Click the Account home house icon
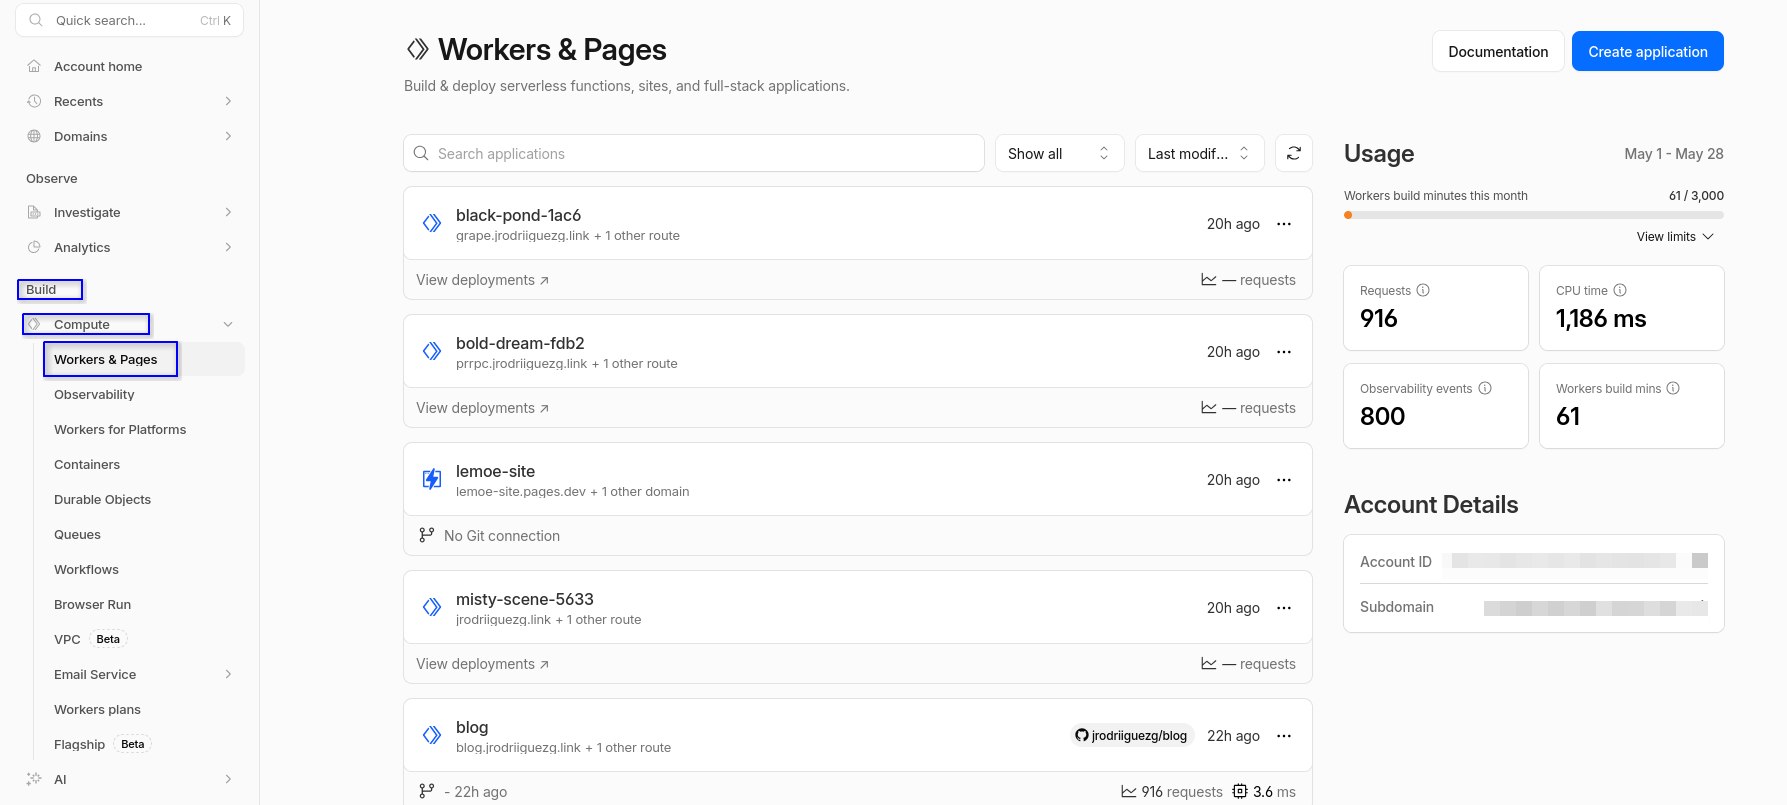1787x805 pixels. [x=34, y=66]
